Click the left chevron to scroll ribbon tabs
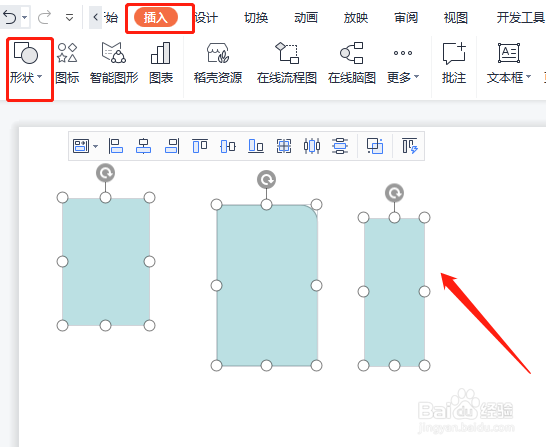Screen dimensions: 546x447 click(95, 17)
